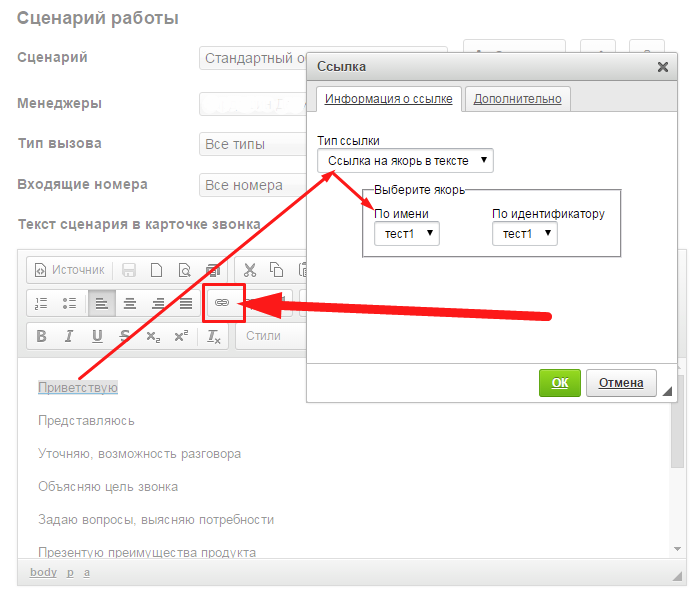Screen dimensions: 697x598
Task: Click the Менеджеры selection field
Action: 253,104
